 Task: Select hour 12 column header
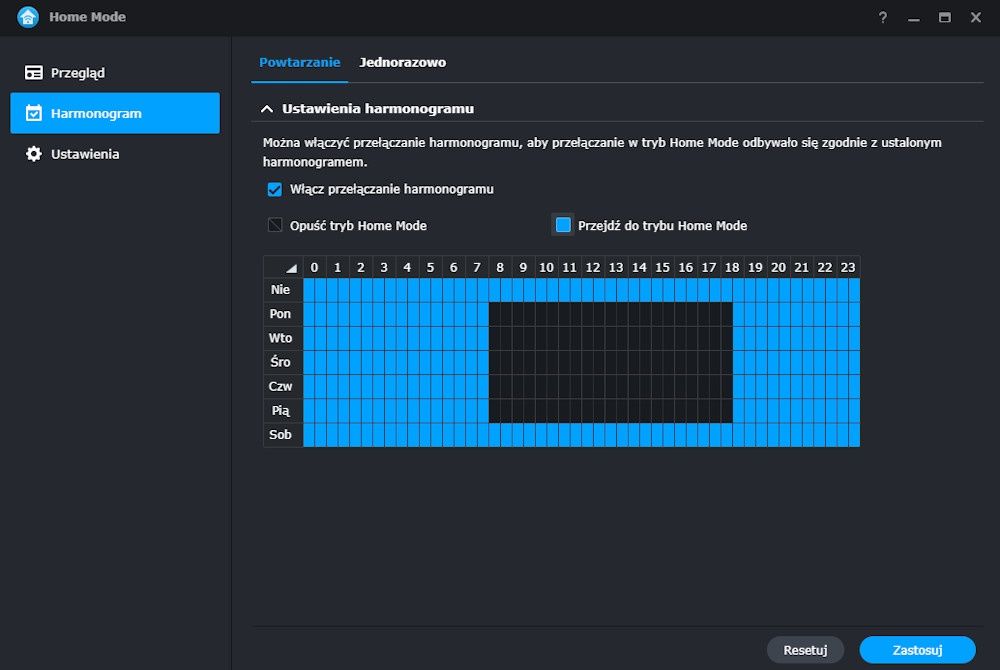pos(593,267)
